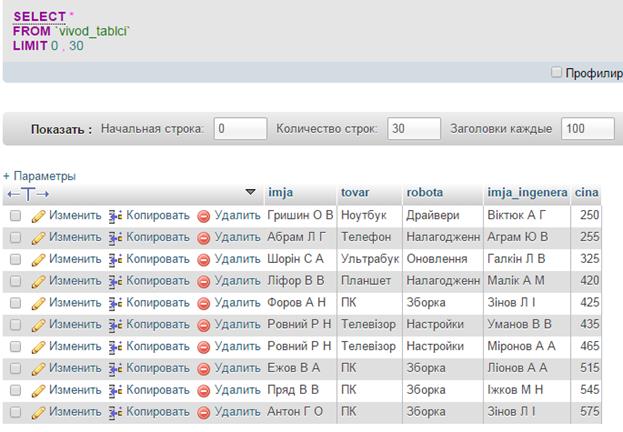This screenshot has height=432, width=623.
Task: Sort the table by cina column
Action: 586,192
